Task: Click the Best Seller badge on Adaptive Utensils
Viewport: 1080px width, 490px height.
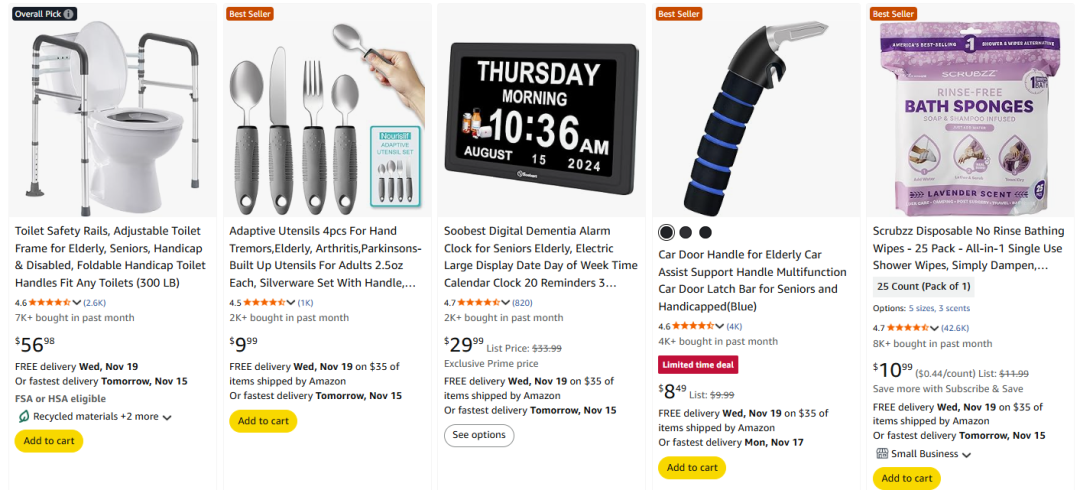Action: point(250,13)
